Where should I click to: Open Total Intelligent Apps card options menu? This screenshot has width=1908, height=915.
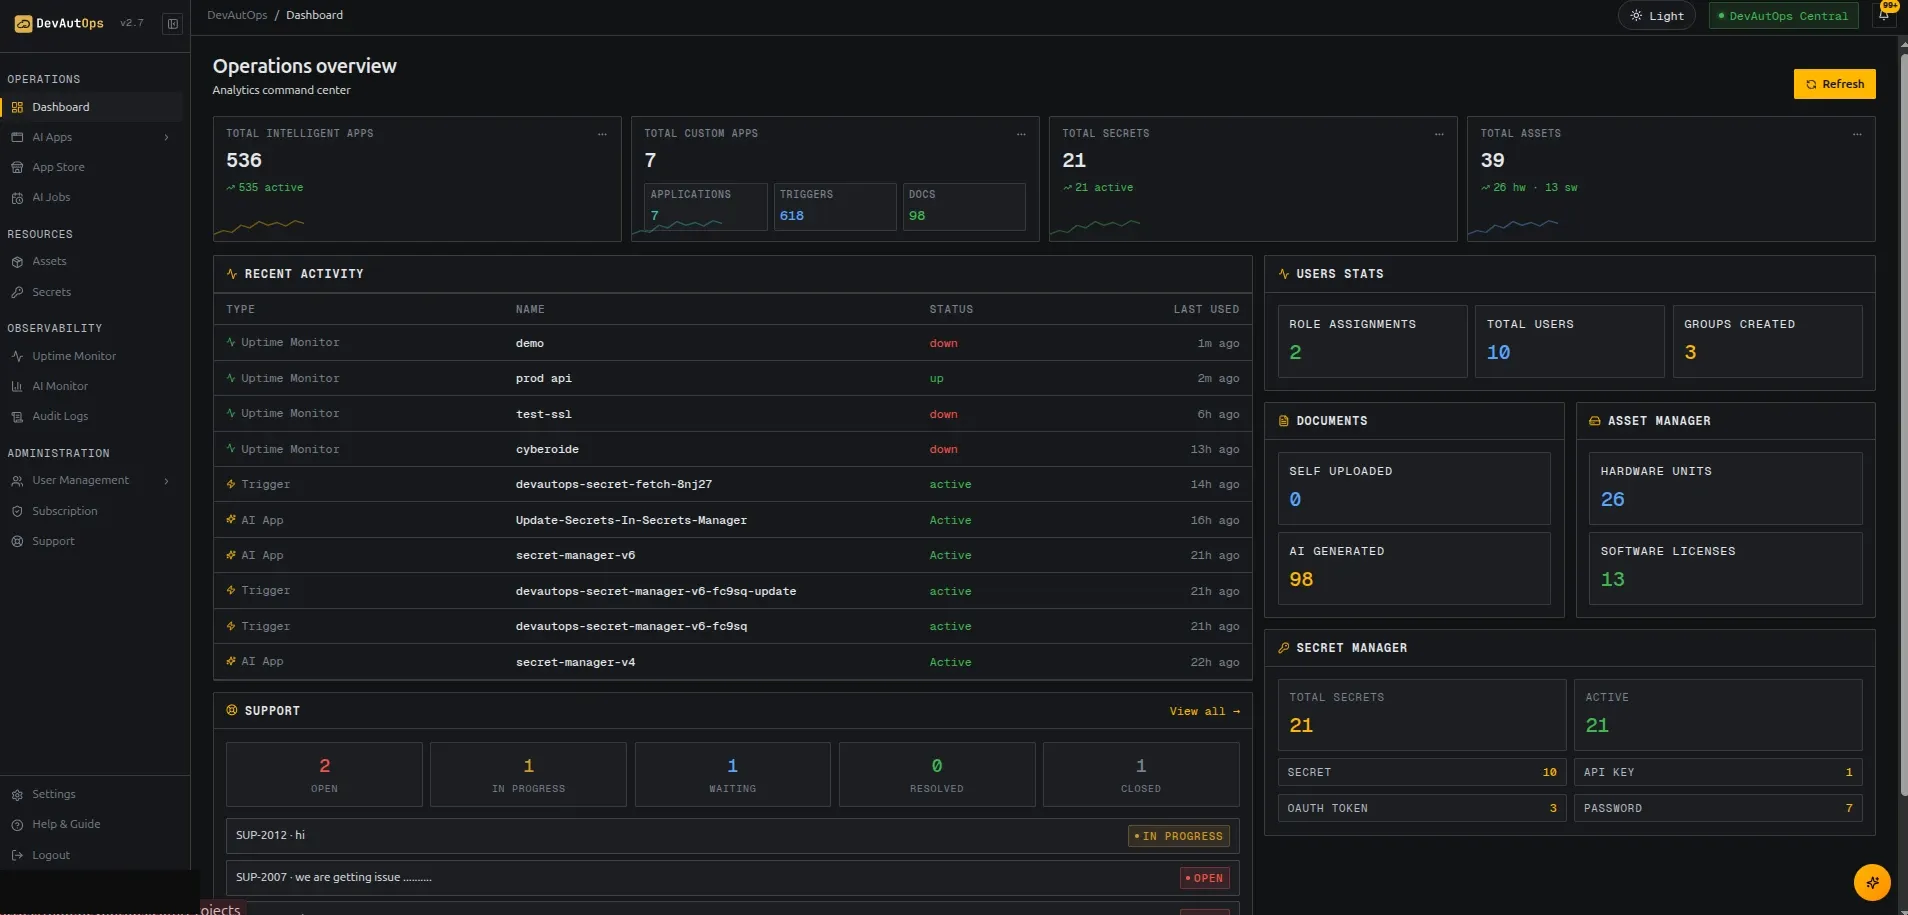click(602, 134)
